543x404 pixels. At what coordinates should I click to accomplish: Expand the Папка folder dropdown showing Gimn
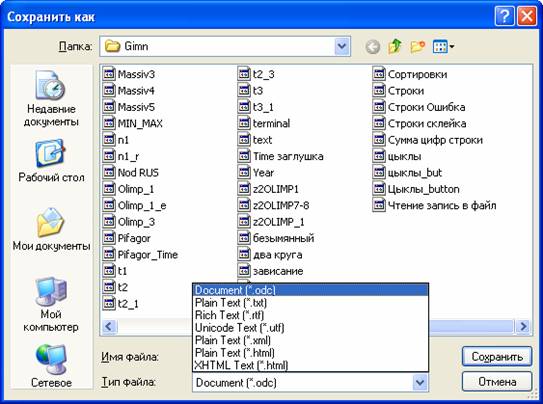pos(342,46)
